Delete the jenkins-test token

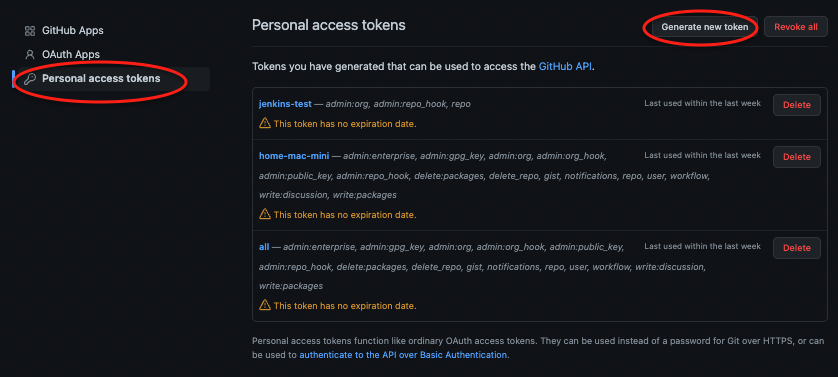click(797, 105)
